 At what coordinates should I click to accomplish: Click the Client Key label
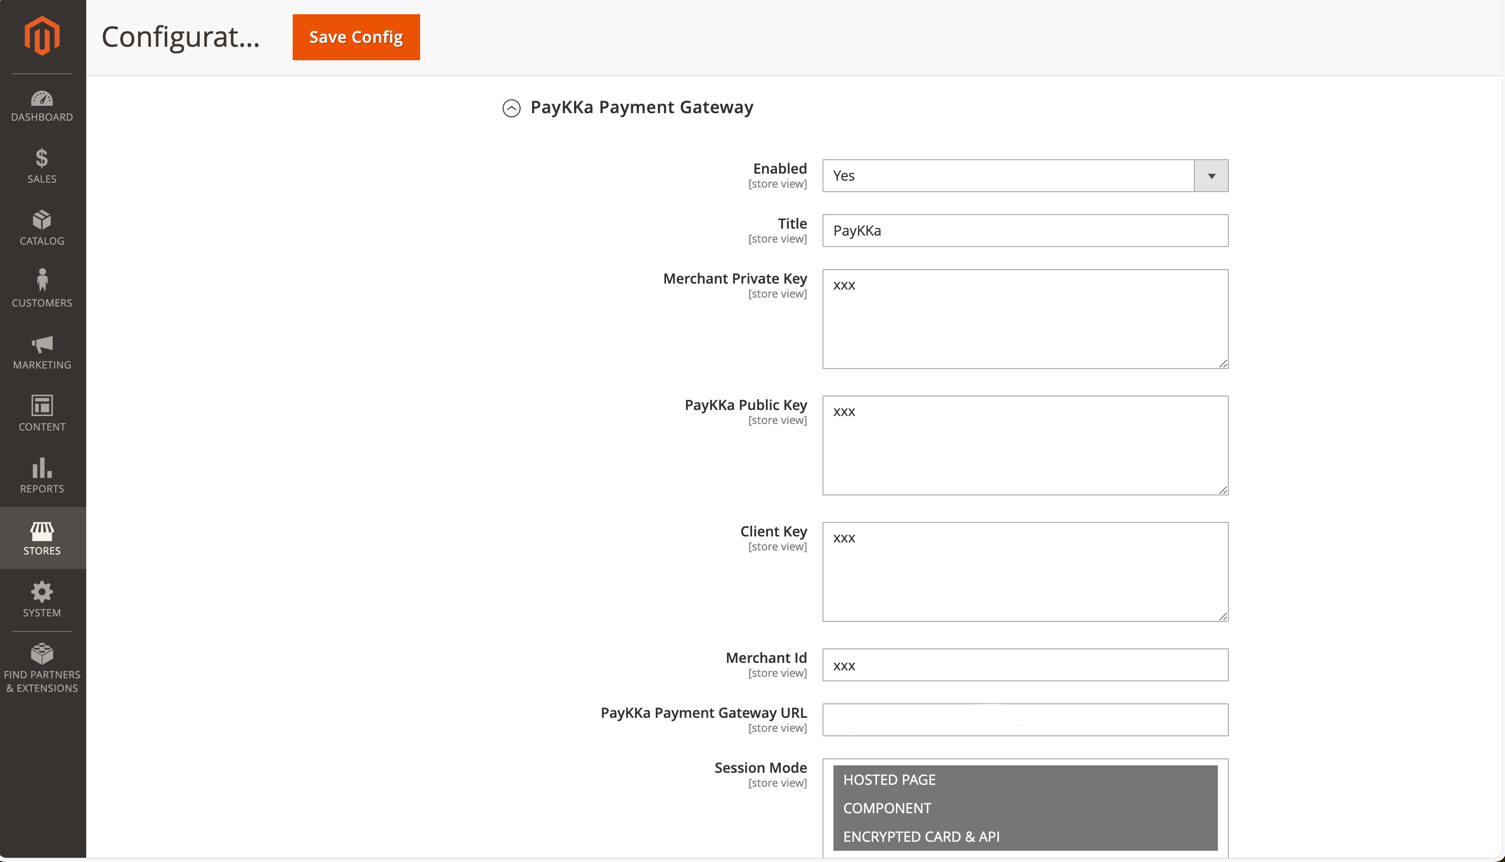[773, 531]
